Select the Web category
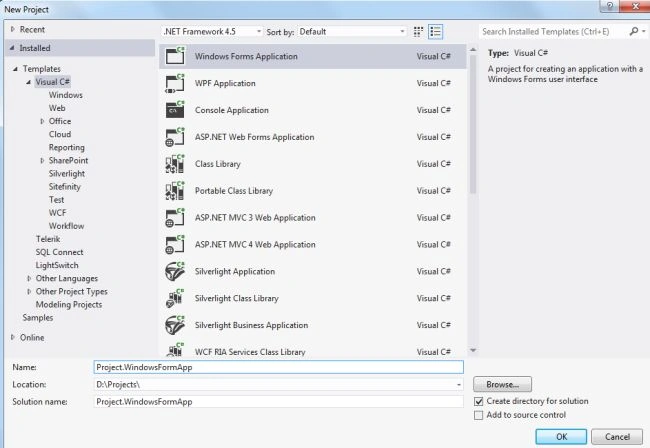Screen dimensions: 650x448 tap(57, 108)
